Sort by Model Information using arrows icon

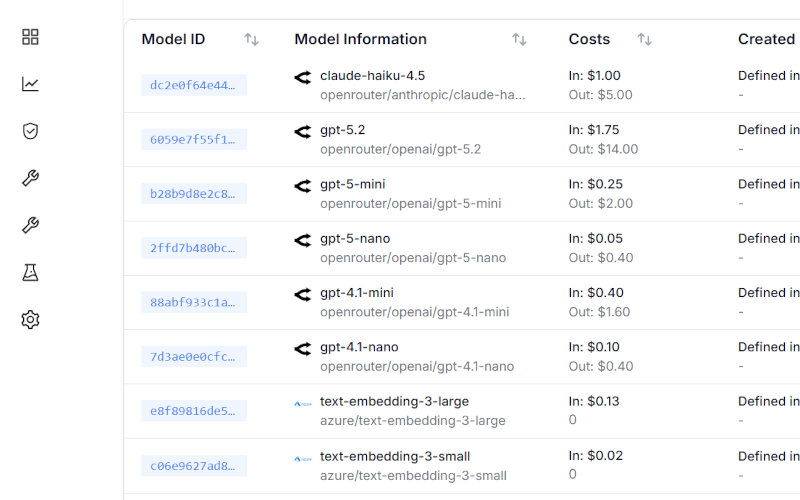pyautogui.click(x=519, y=40)
